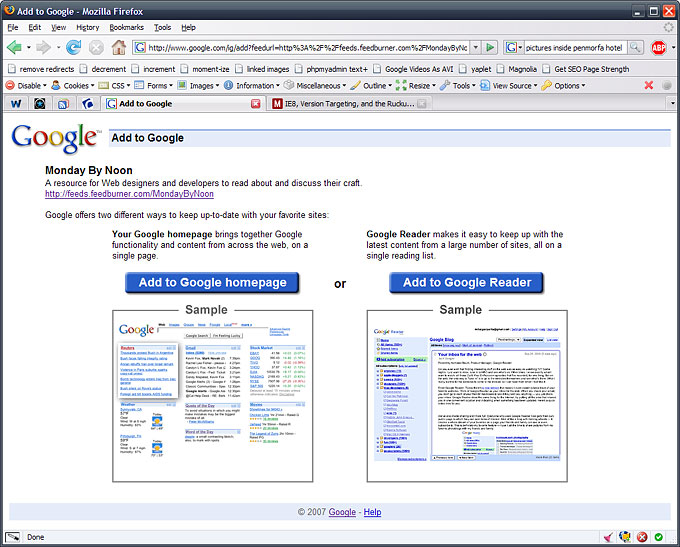Open the Adblock Plus ABP icon
680x547 pixels.
(658, 47)
